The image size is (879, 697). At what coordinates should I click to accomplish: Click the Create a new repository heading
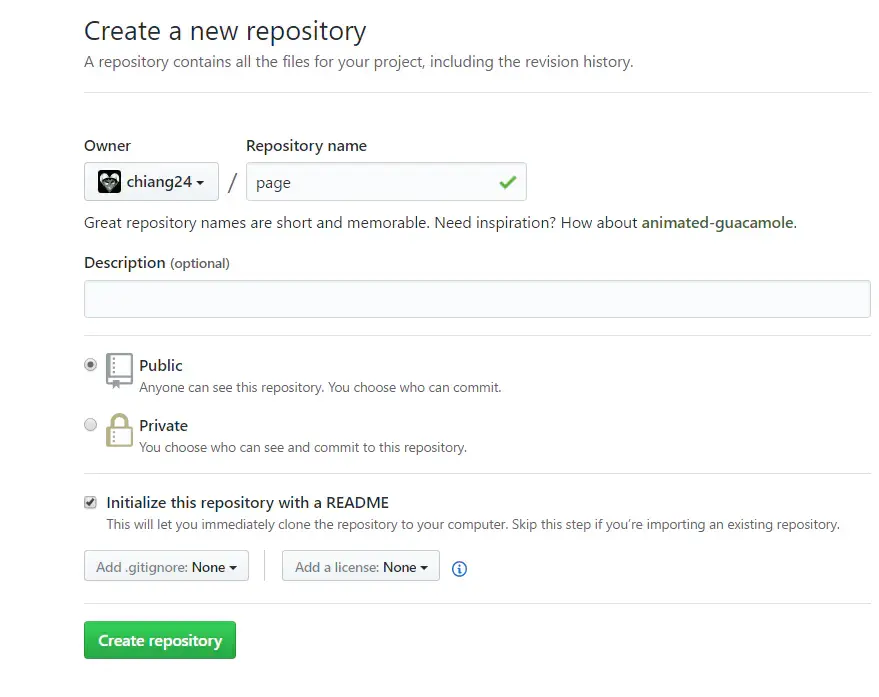point(225,31)
